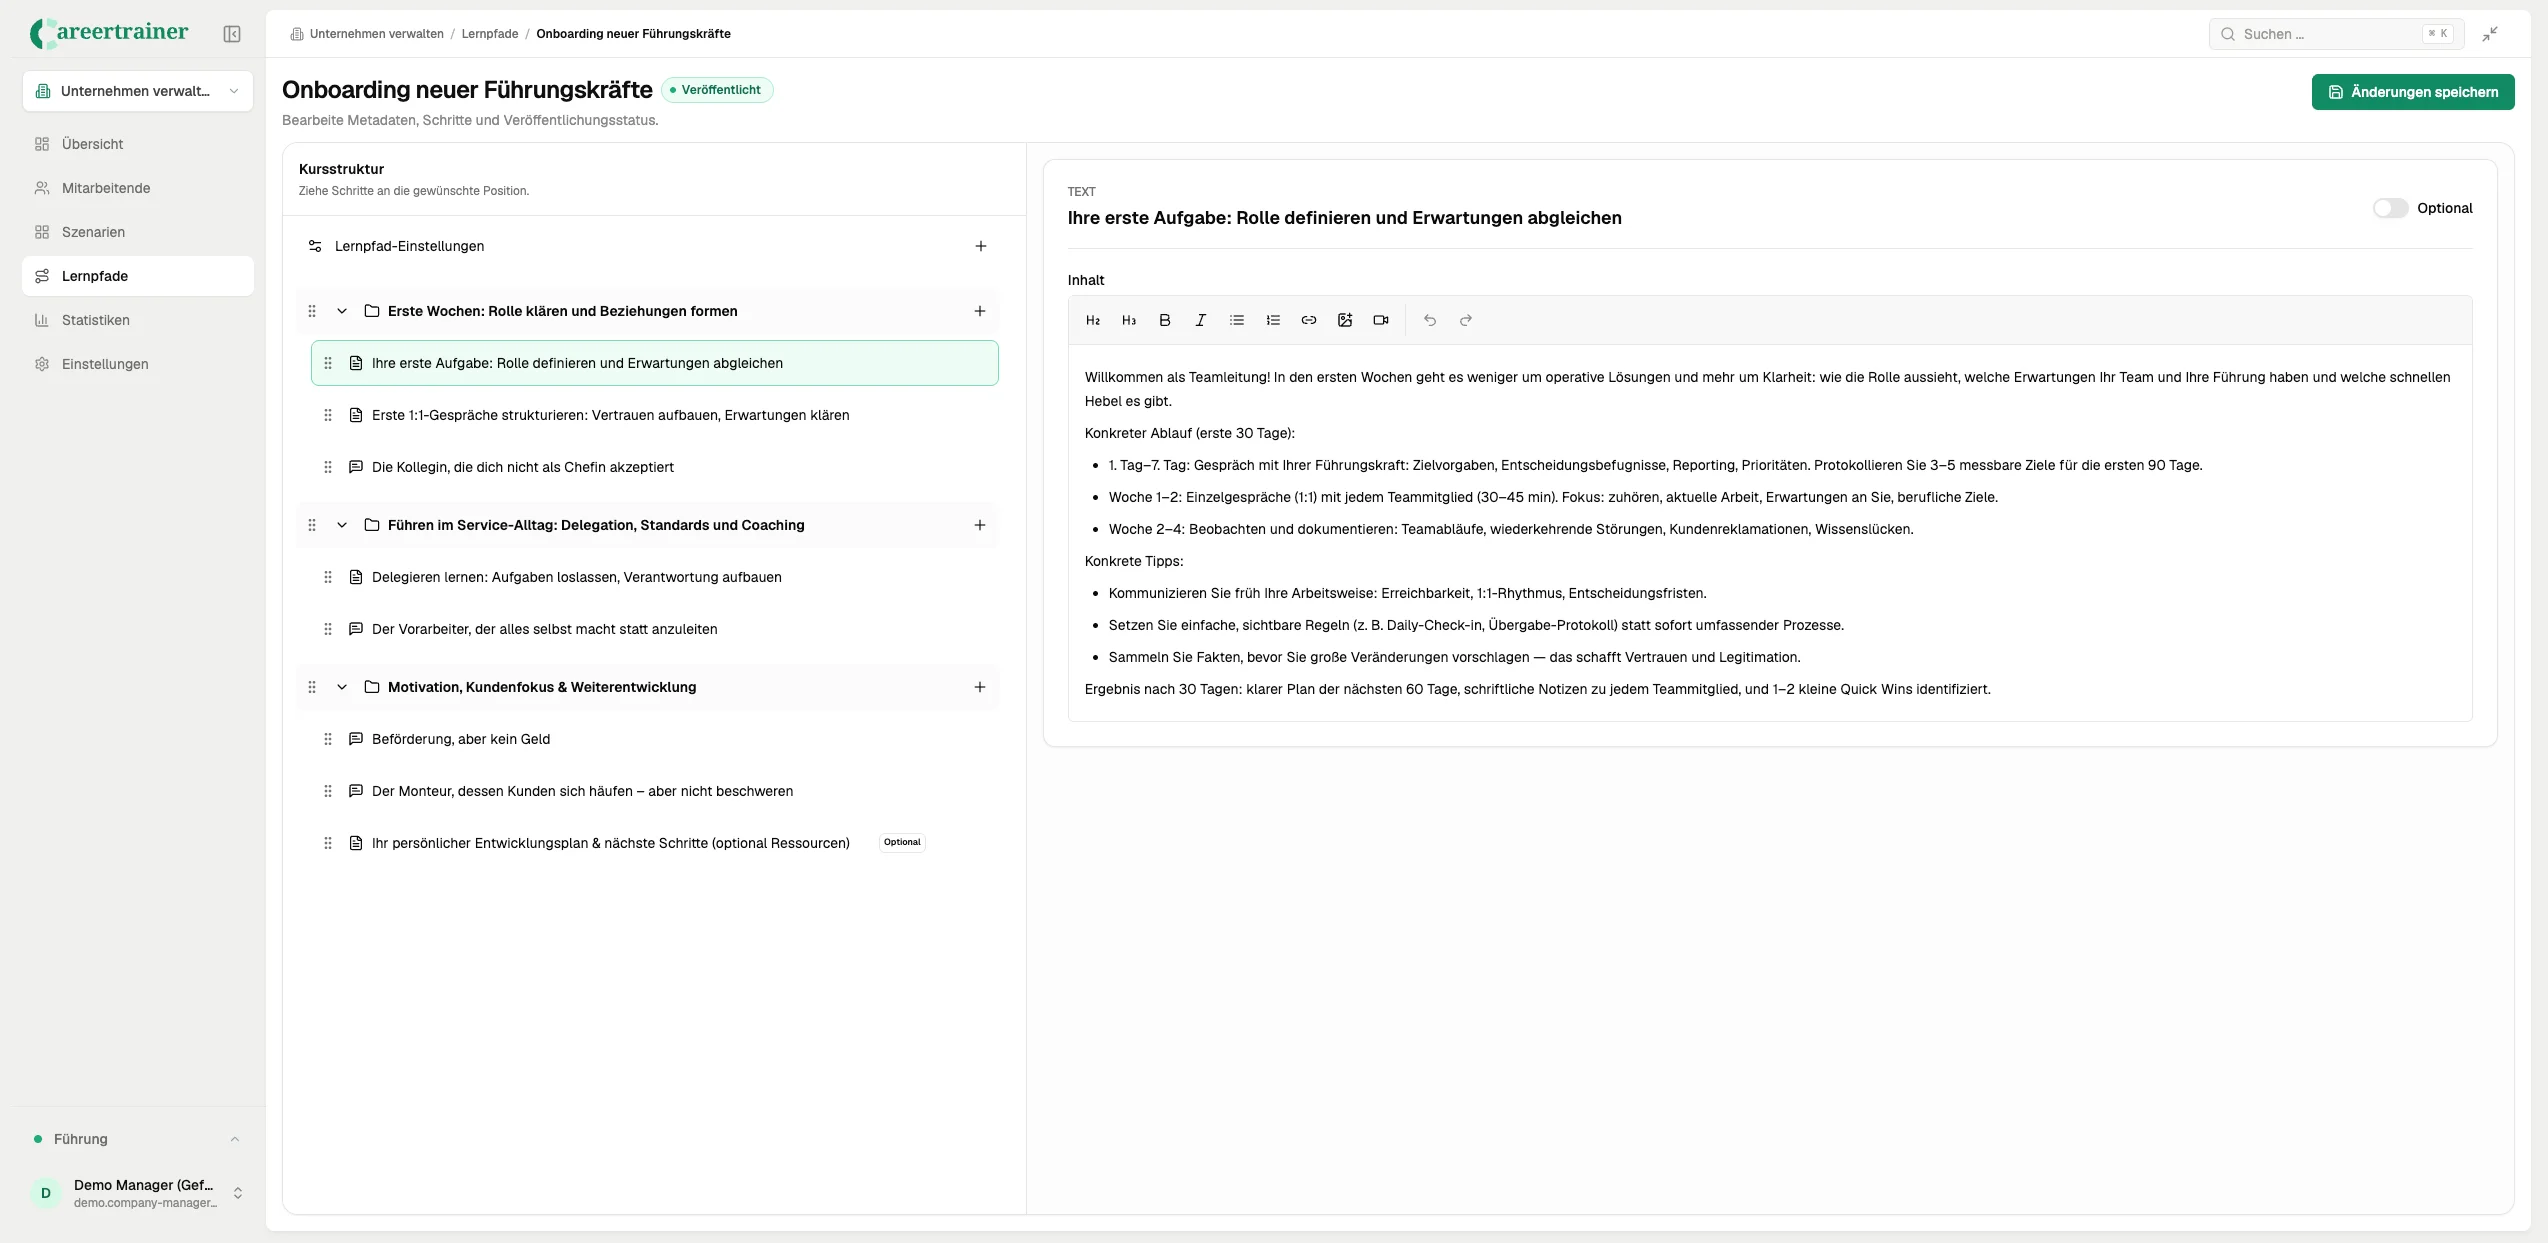Select Motivation, Kundenfokus & Weiterentwicklung title
Image resolution: width=2548 pixels, height=1243 pixels.
tap(542, 687)
